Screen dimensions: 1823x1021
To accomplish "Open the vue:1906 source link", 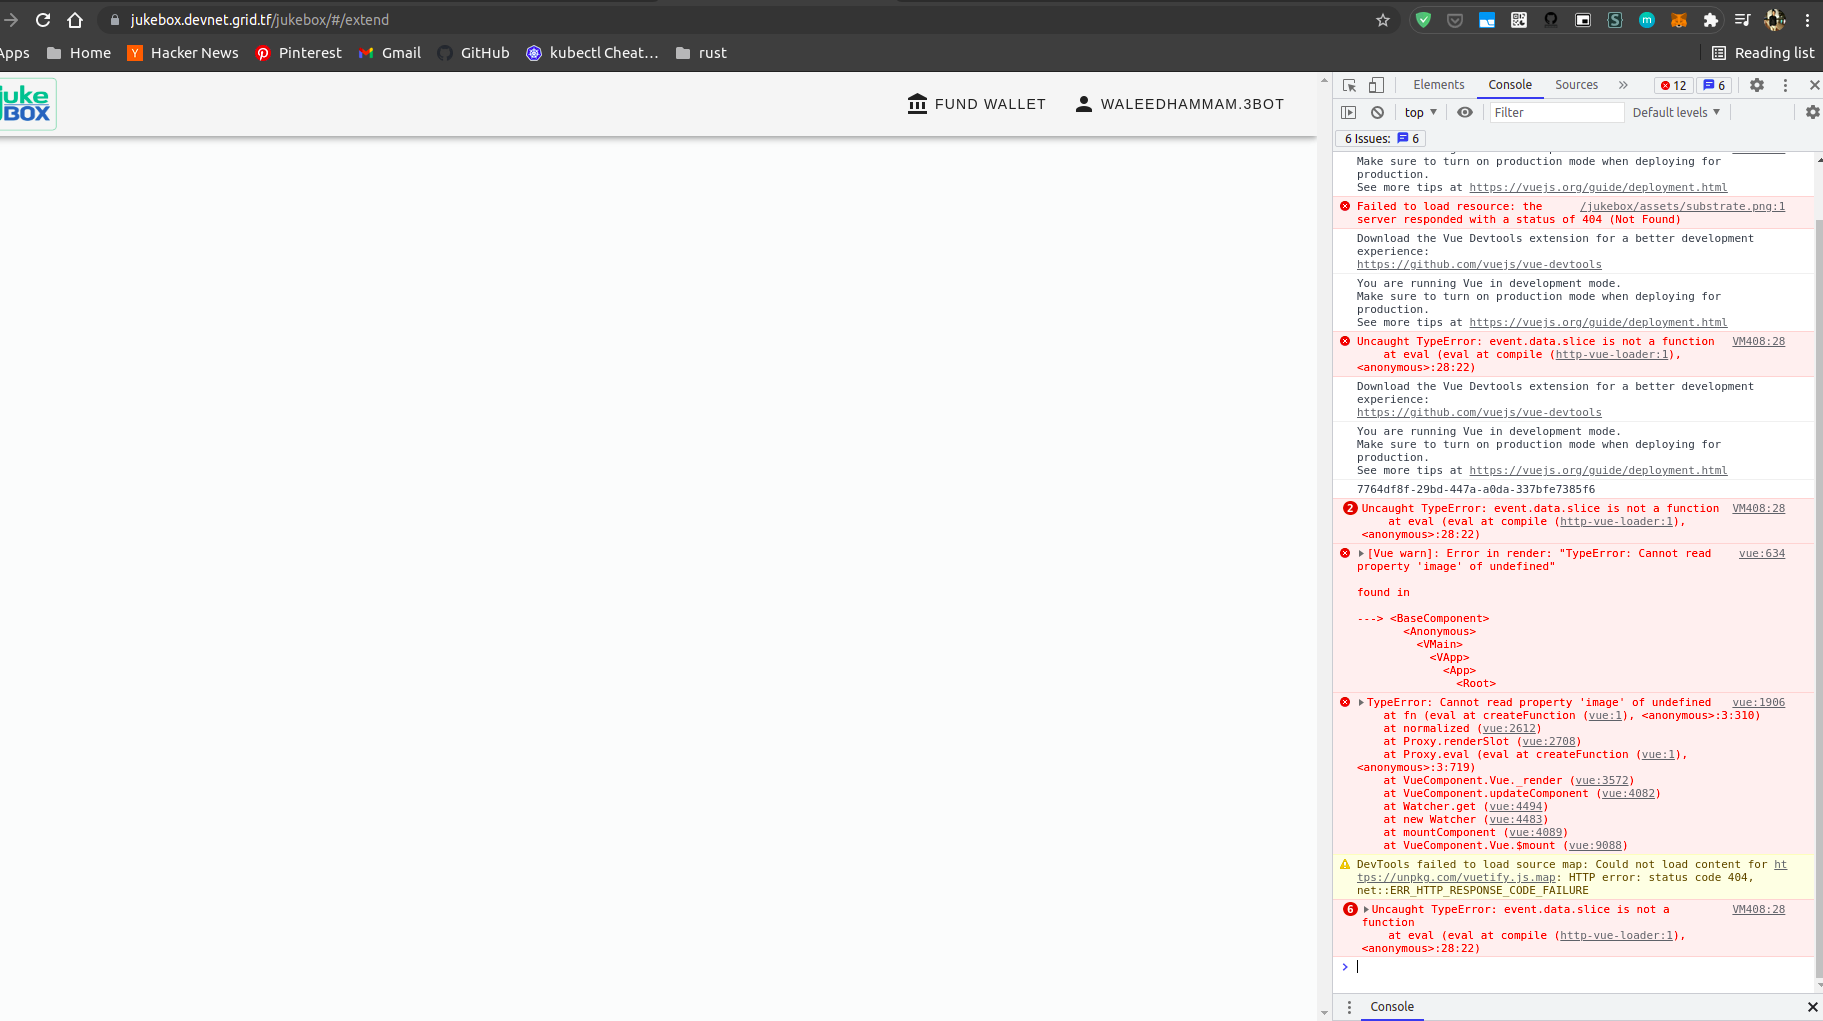I will click(x=1758, y=703).
